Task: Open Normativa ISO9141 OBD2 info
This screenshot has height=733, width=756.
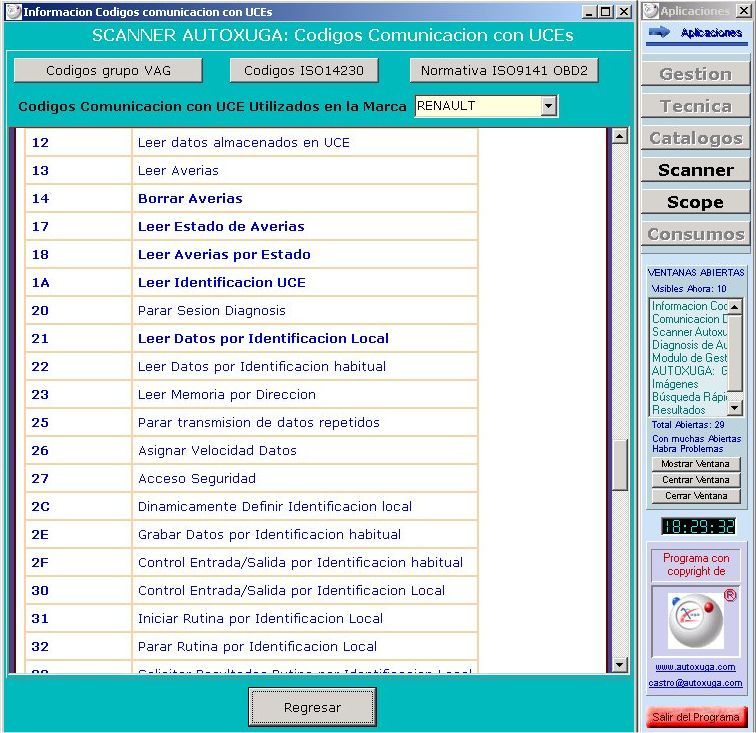Action: [504, 70]
